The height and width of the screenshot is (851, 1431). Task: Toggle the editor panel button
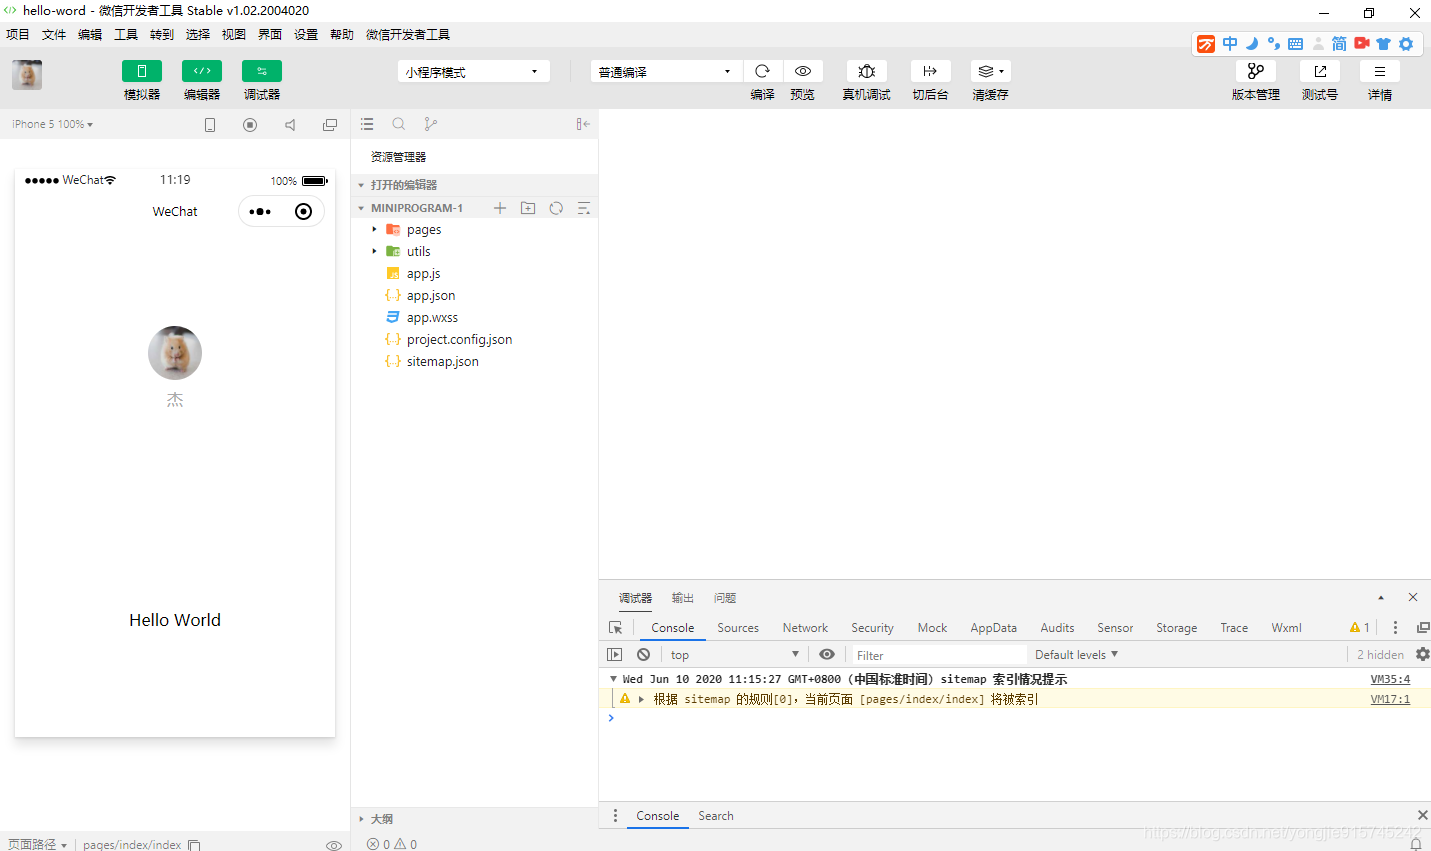click(202, 71)
